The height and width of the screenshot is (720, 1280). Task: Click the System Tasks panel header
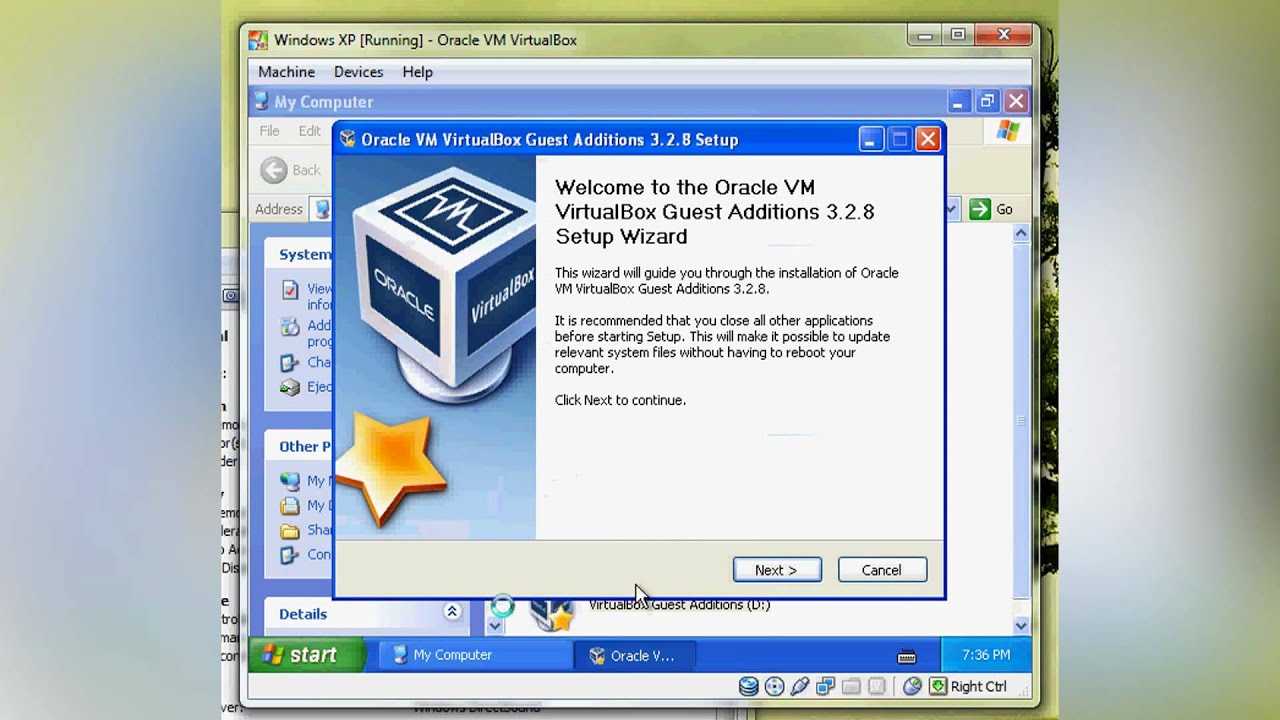tap(300, 254)
